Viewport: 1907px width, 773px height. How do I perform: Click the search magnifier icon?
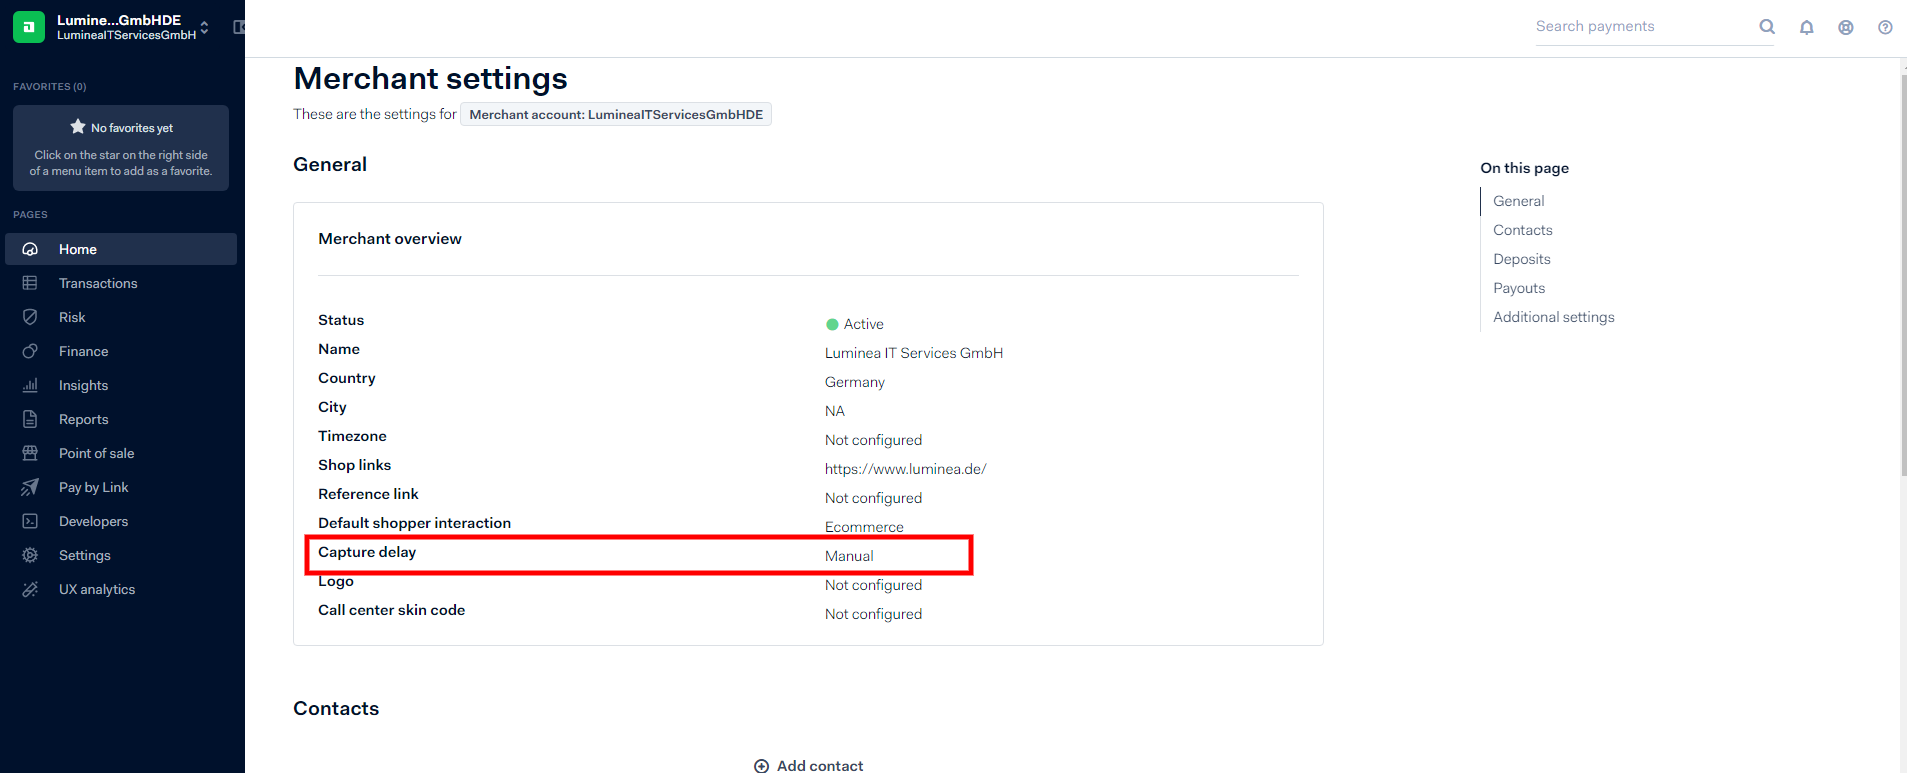click(x=1767, y=27)
